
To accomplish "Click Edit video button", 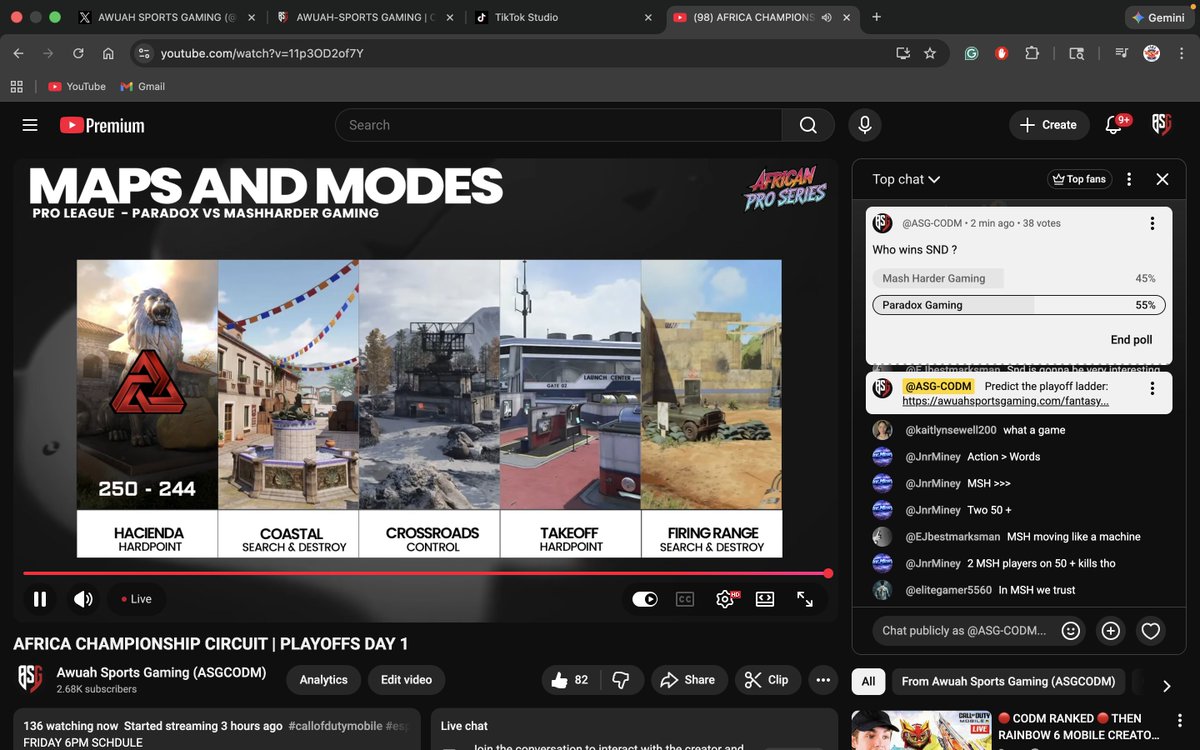I will pos(406,680).
